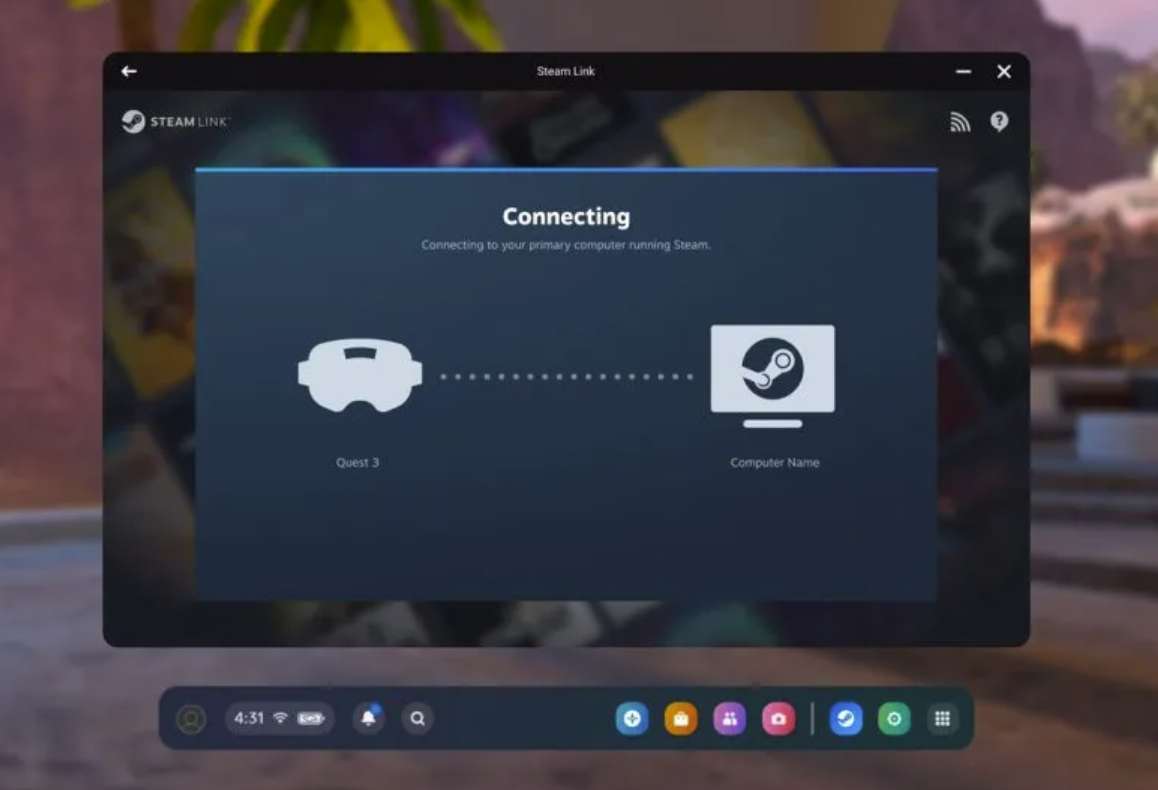Open notifications via the bell icon
1158x790 pixels.
[369, 718]
